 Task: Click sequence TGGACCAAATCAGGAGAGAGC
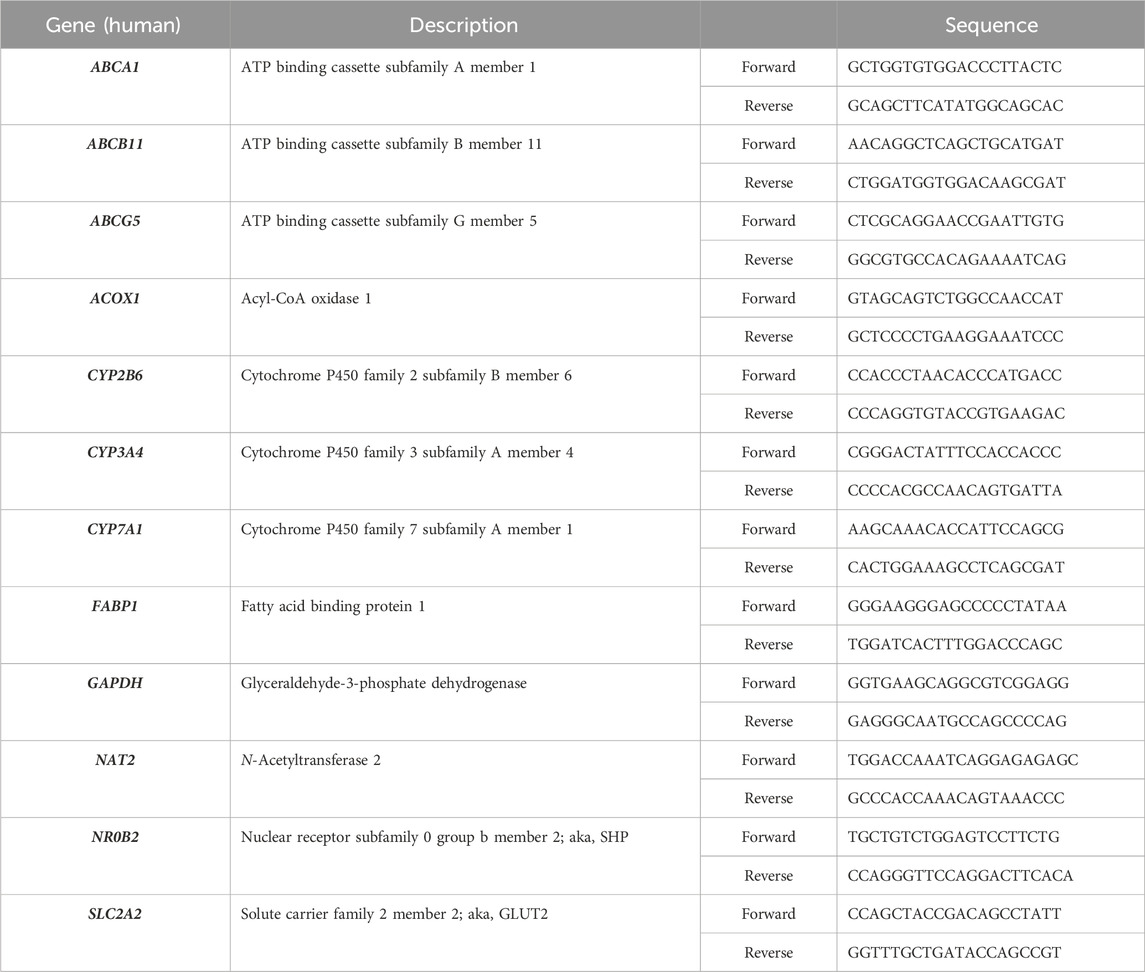tap(962, 759)
